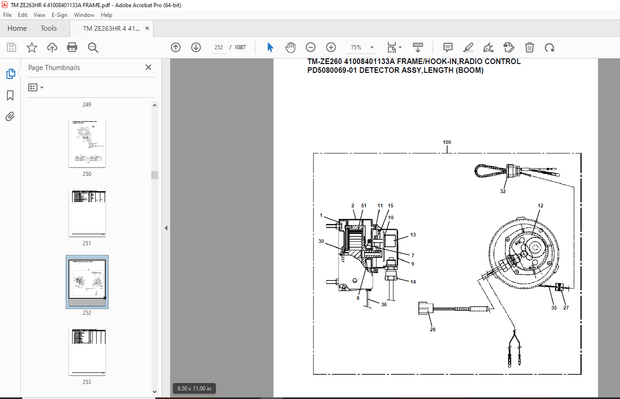Select page 251 thumbnail
This screenshot has height=399, width=620.
pyautogui.click(x=87, y=213)
